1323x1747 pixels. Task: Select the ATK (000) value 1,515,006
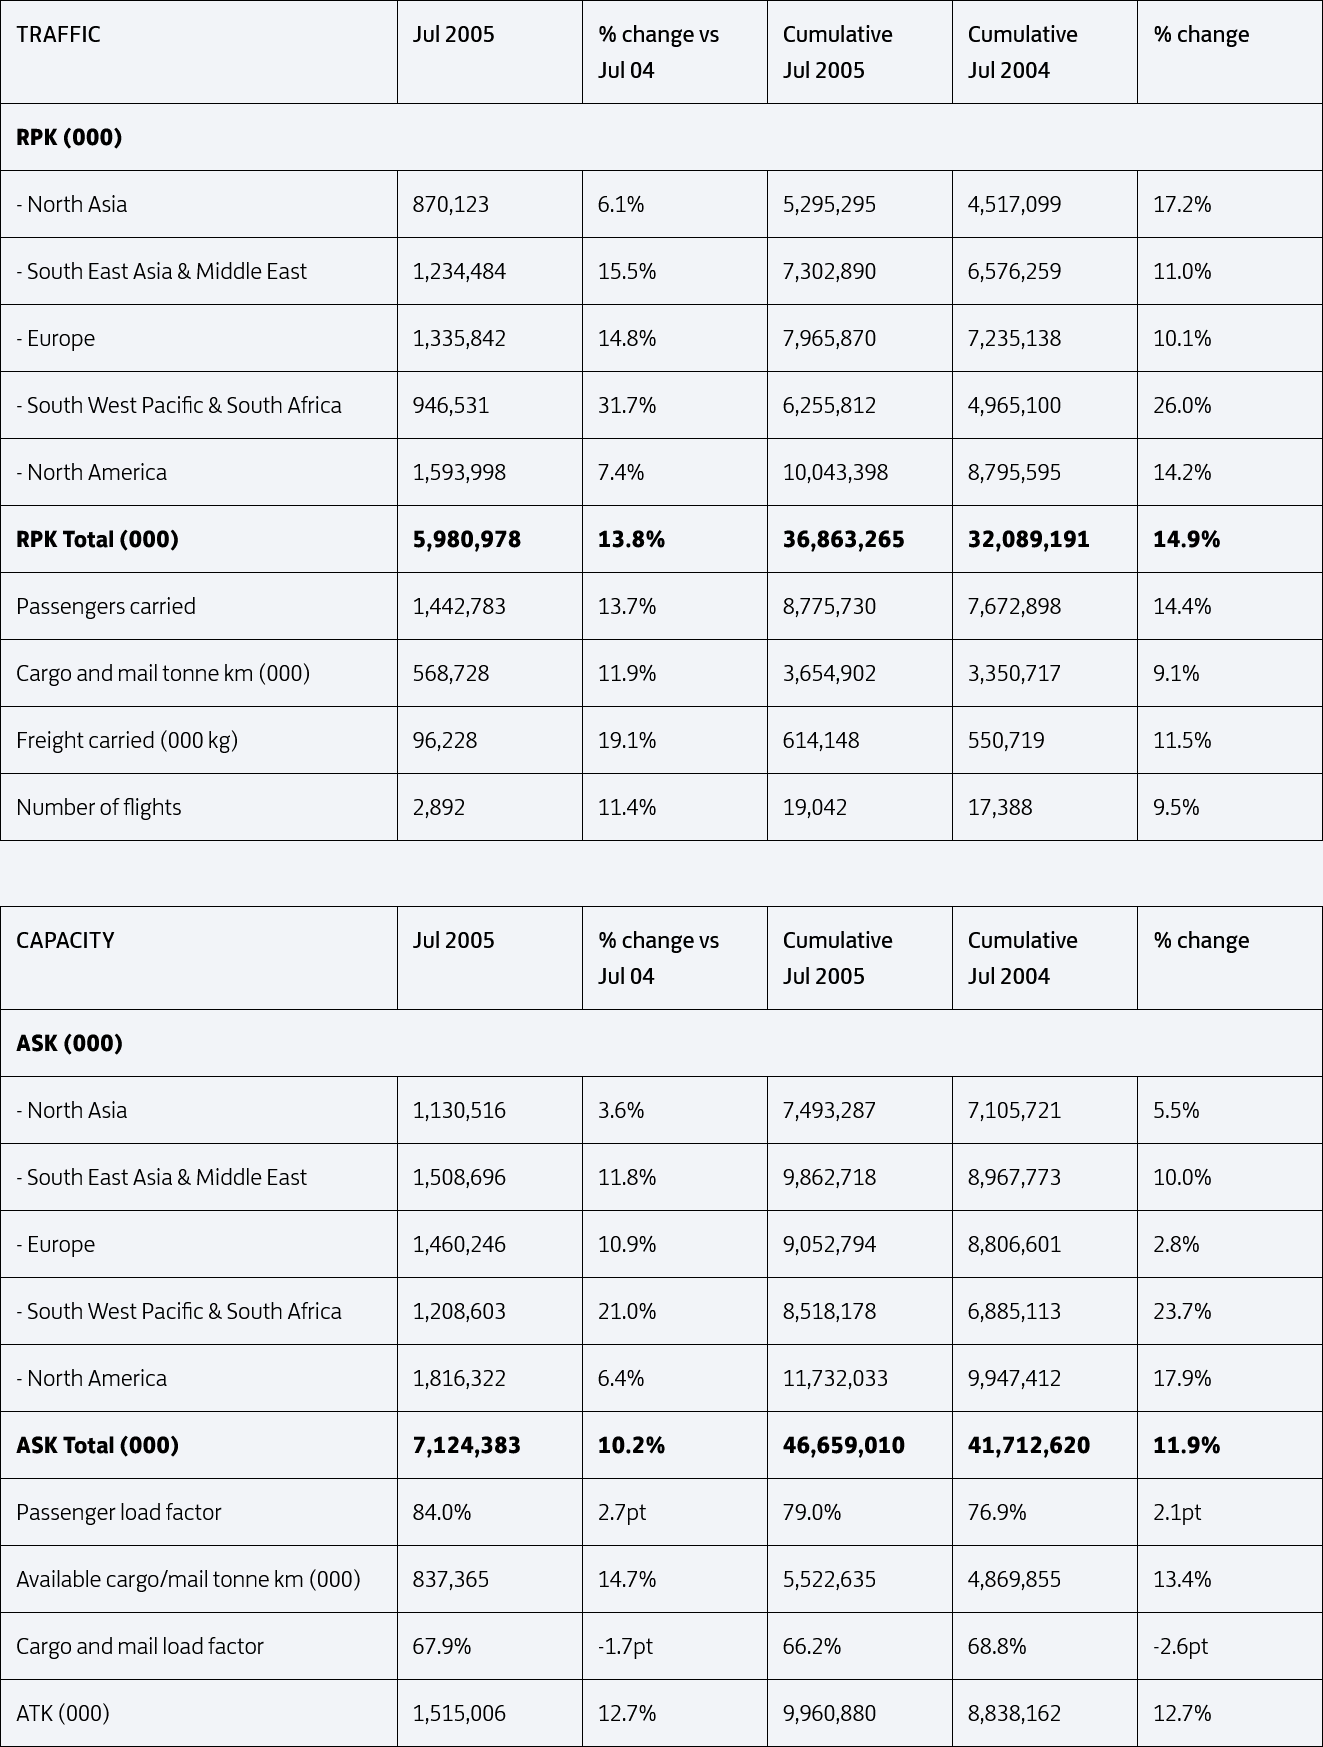tap(490, 1713)
